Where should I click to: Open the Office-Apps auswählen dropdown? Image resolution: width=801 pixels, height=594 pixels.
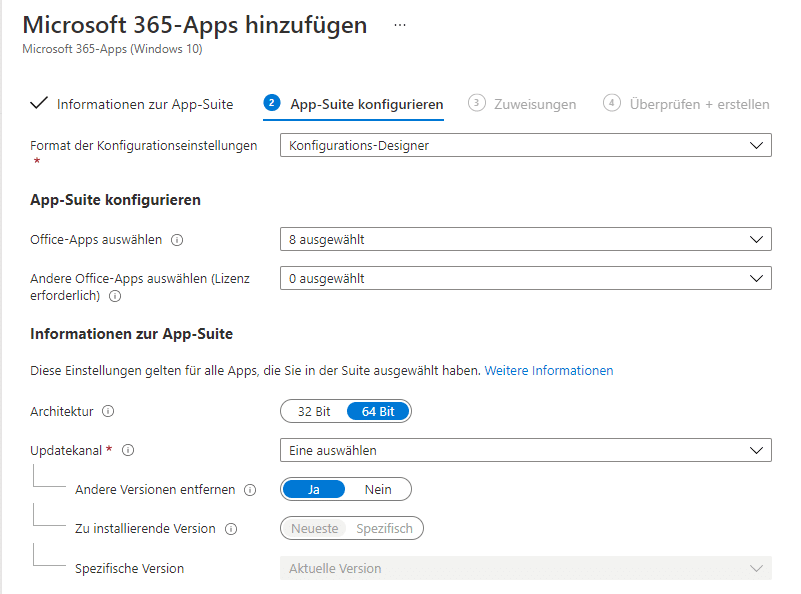[x=526, y=240]
